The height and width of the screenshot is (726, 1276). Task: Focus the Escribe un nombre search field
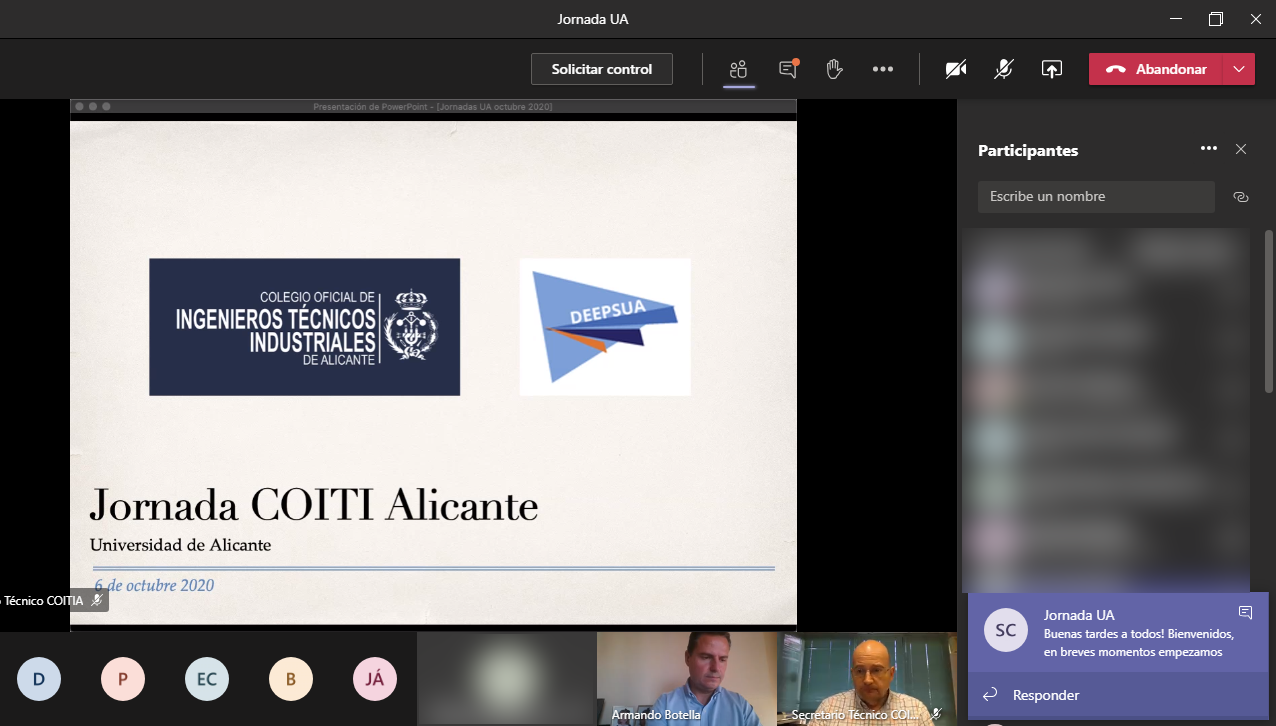(1096, 197)
